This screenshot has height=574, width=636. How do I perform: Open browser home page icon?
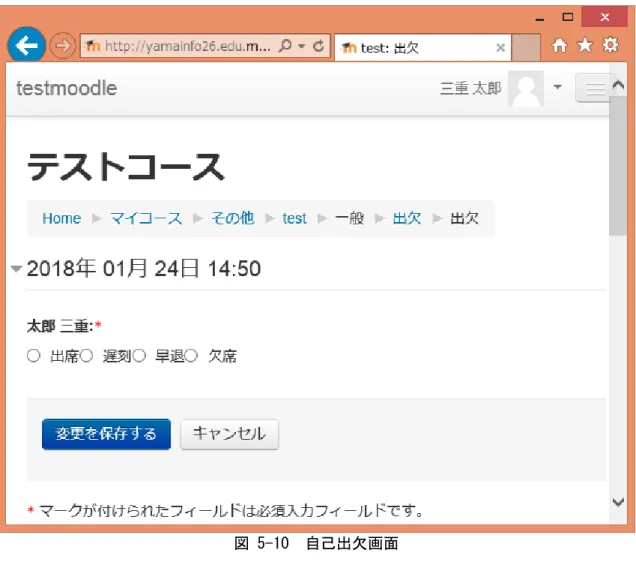[559, 45]
